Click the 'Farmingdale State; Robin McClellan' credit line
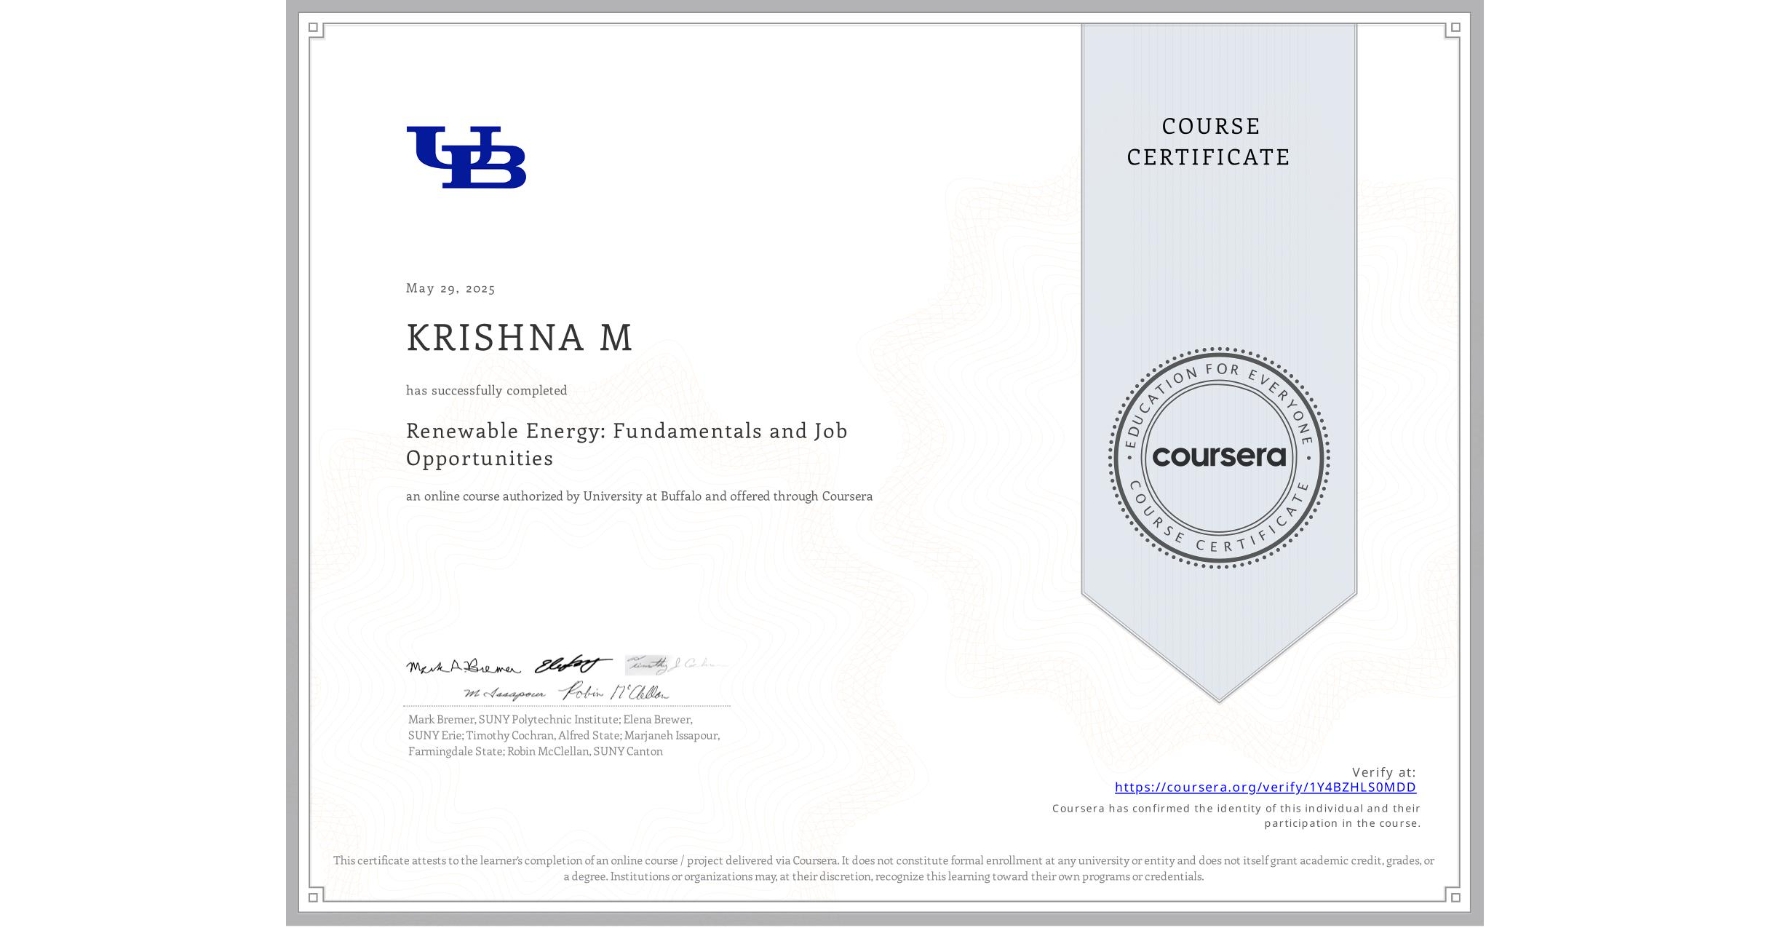Viewport: 1772px width, 928px height. click(x=535, y=751)
